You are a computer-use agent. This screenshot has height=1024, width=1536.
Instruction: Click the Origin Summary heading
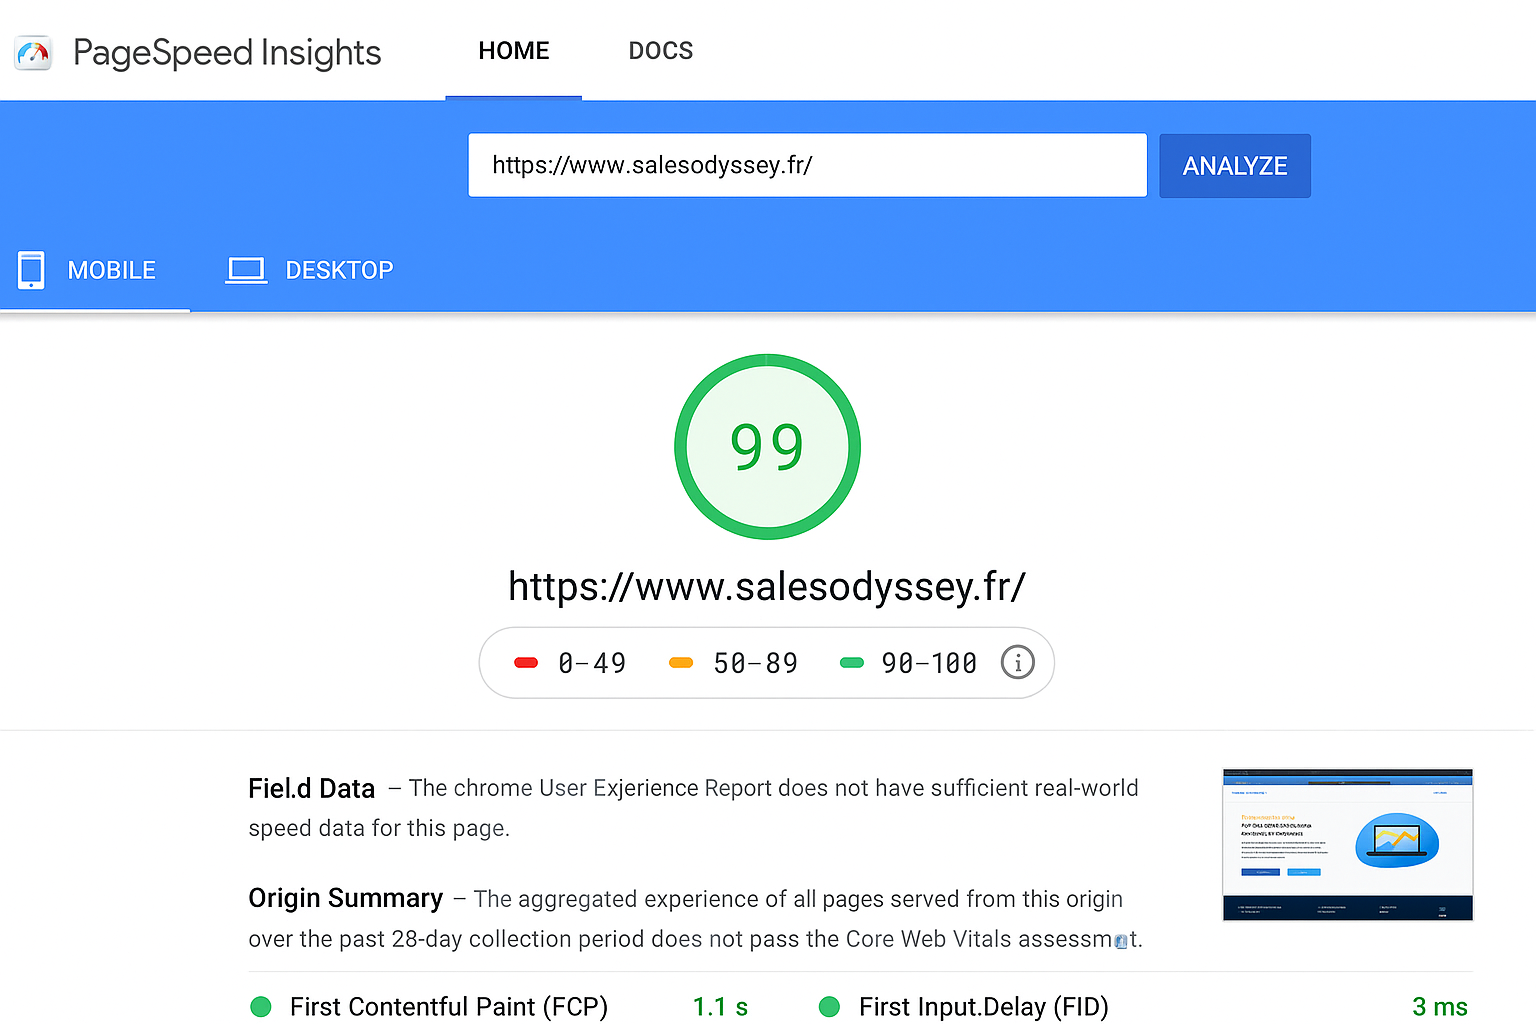point(346,898)
